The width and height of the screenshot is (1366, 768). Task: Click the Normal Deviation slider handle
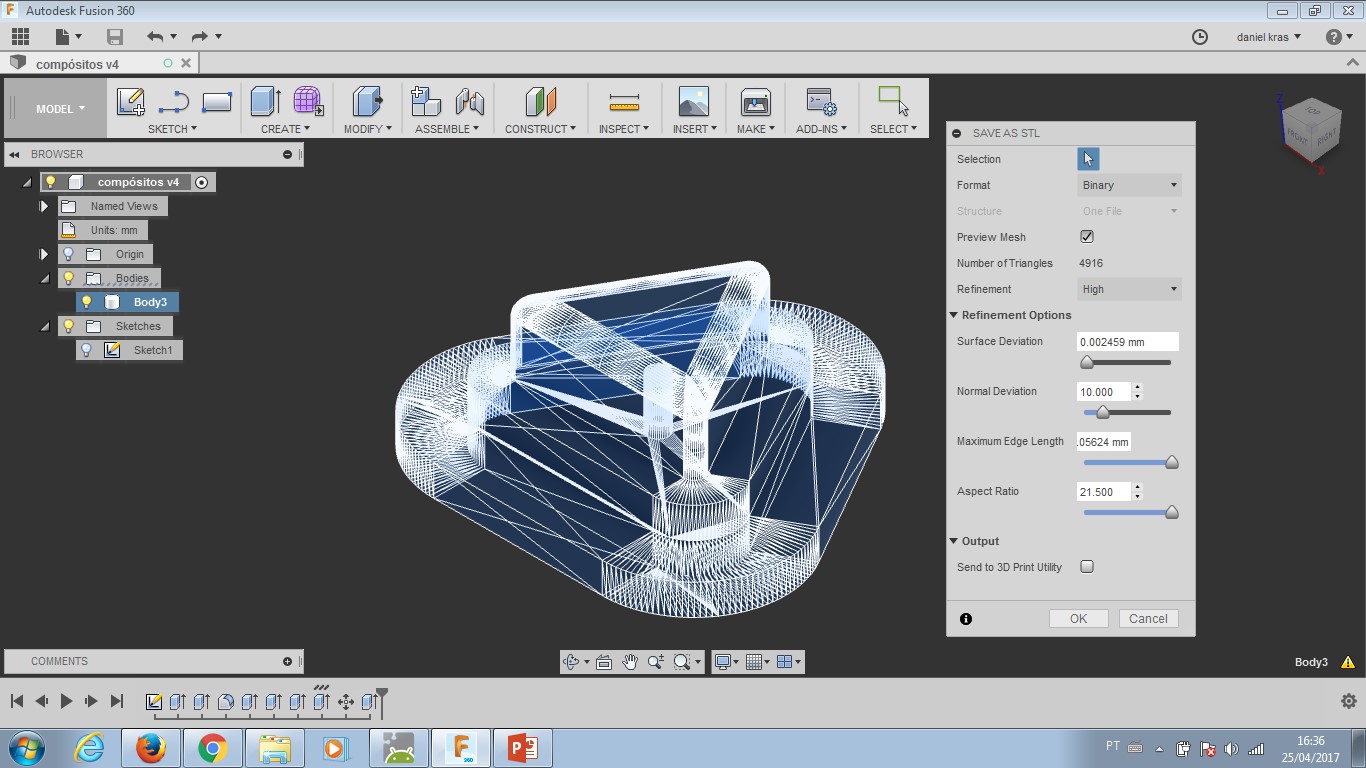1103,412
